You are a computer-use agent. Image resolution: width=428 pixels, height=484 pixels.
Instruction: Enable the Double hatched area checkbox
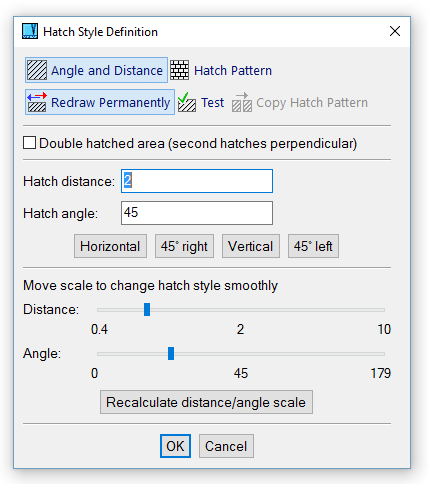coord(29,143)
